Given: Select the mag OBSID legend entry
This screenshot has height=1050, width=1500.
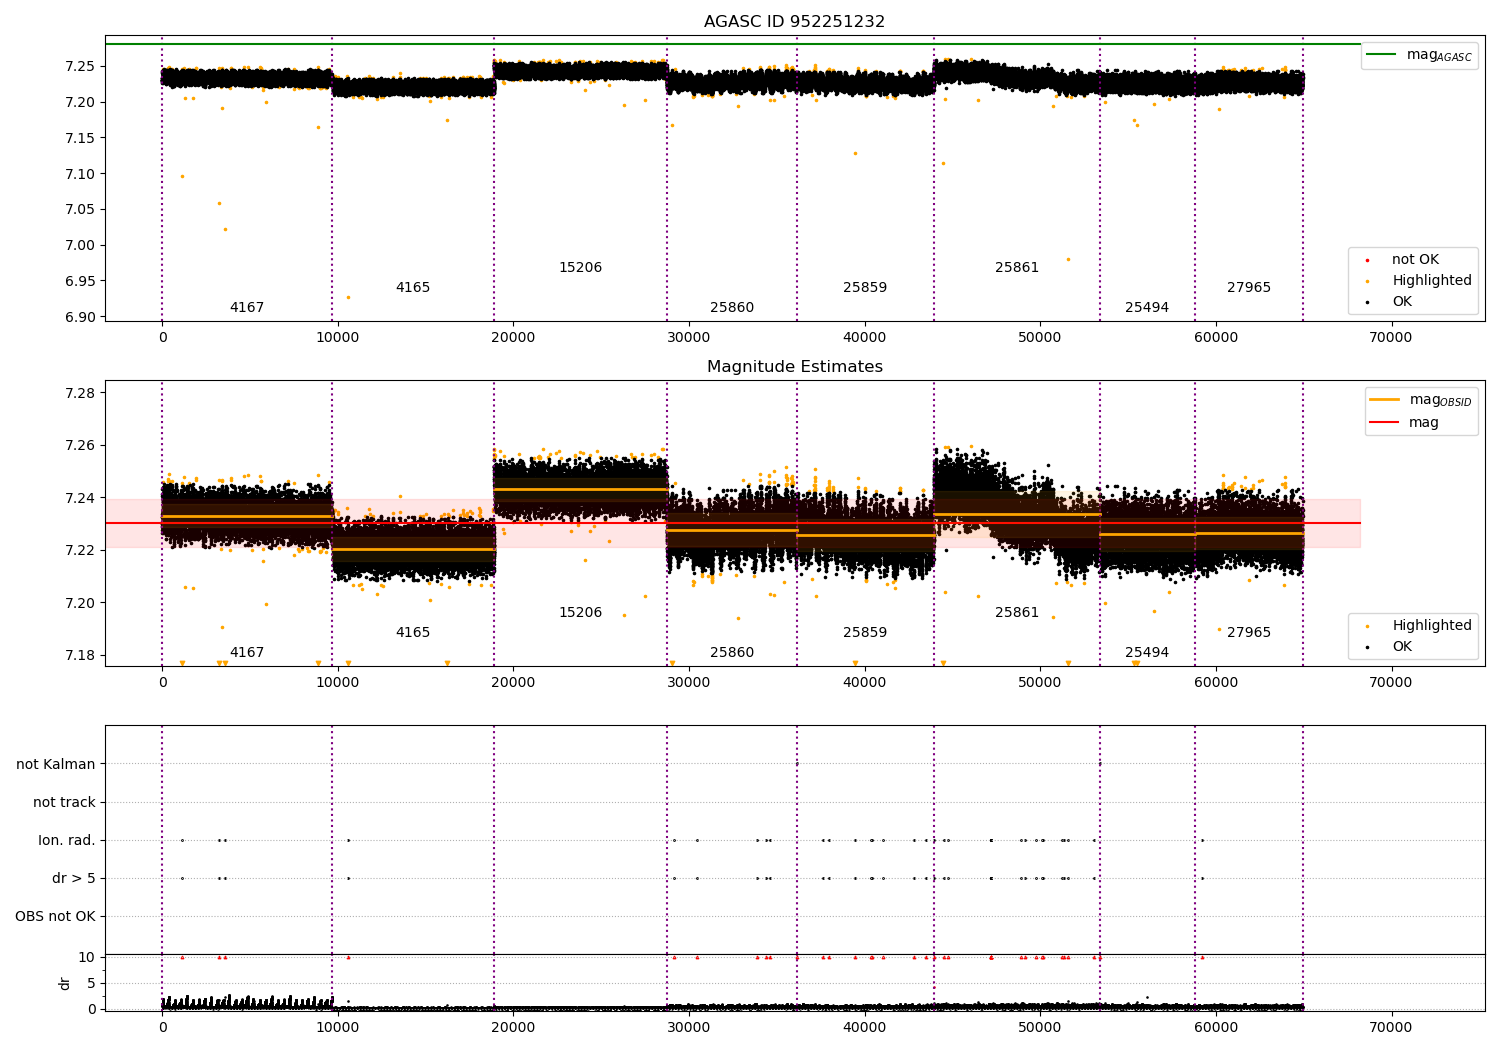Looking at the screenshot, I should click(1420, 400).
